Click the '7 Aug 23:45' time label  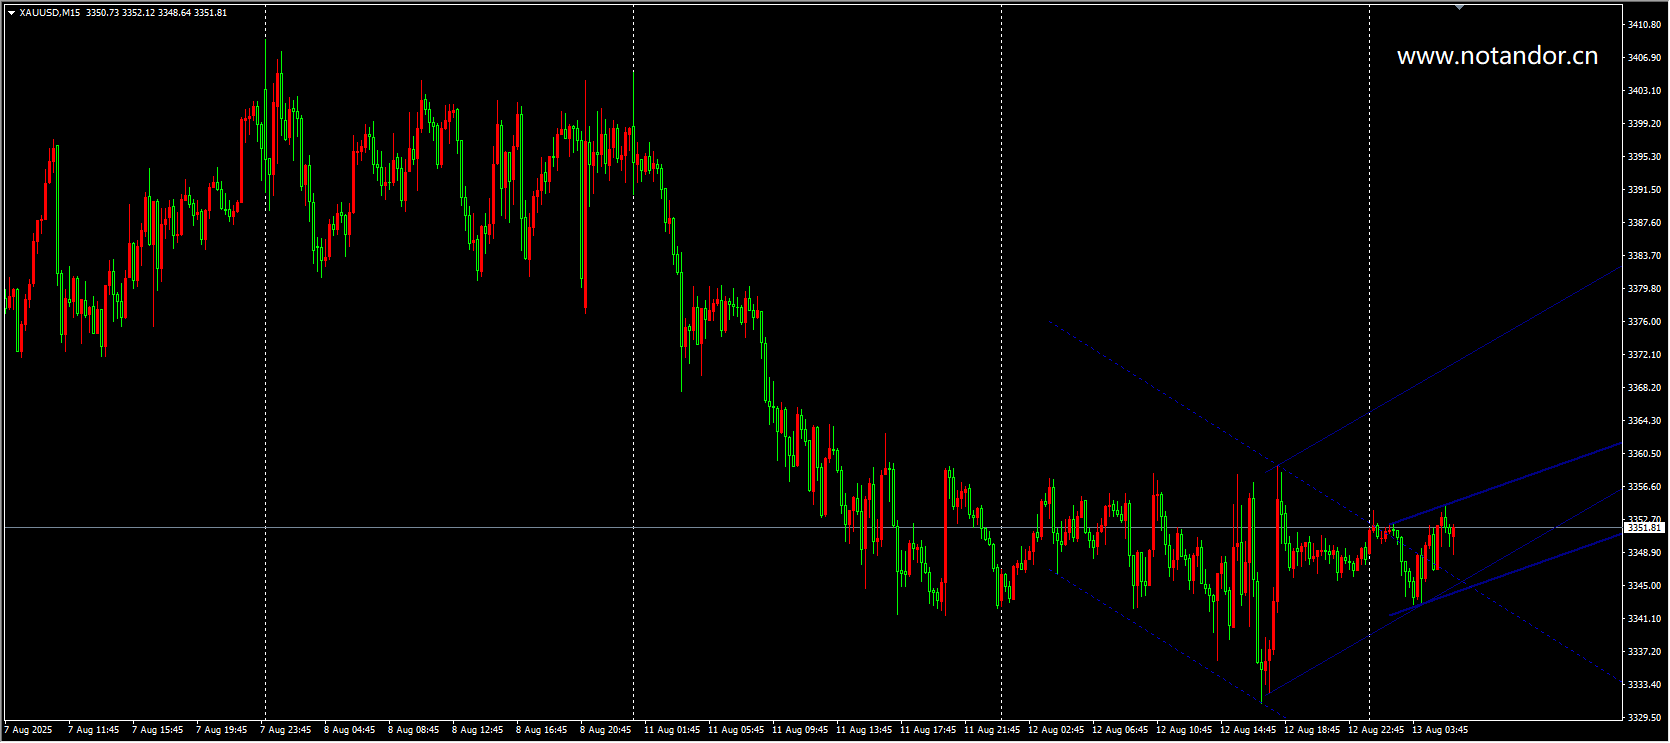tap(285, 730)
